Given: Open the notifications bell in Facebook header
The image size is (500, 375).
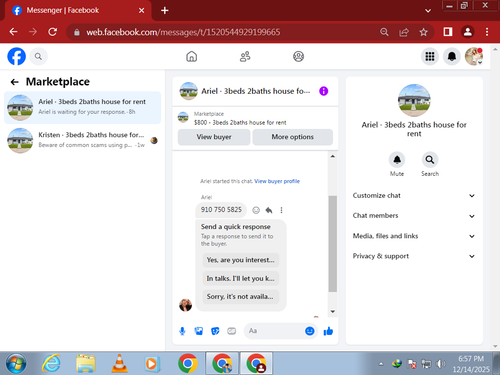Looking at the screenshot, I should point(452,57).
